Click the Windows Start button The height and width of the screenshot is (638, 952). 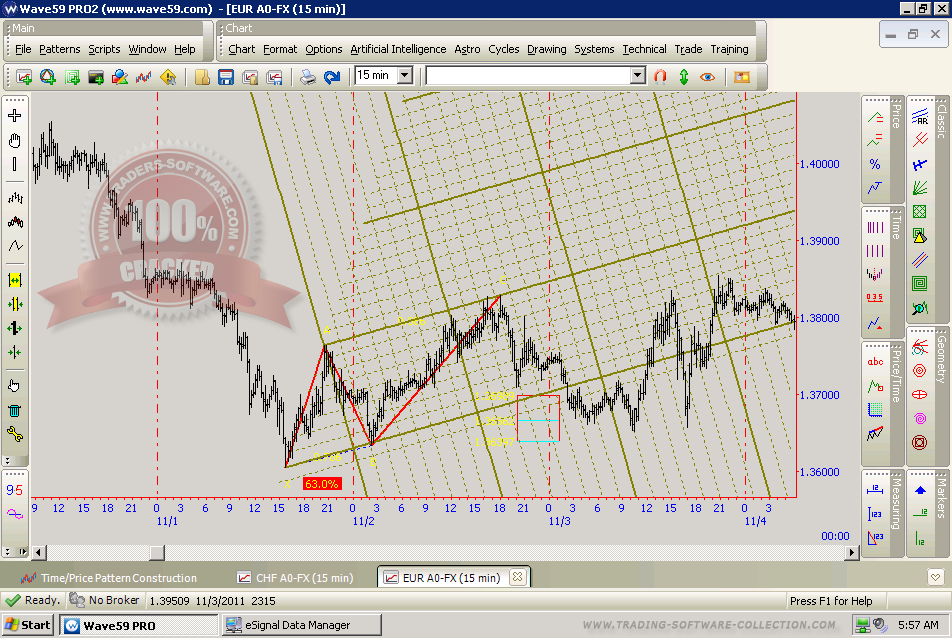click(x=28, y=625)
